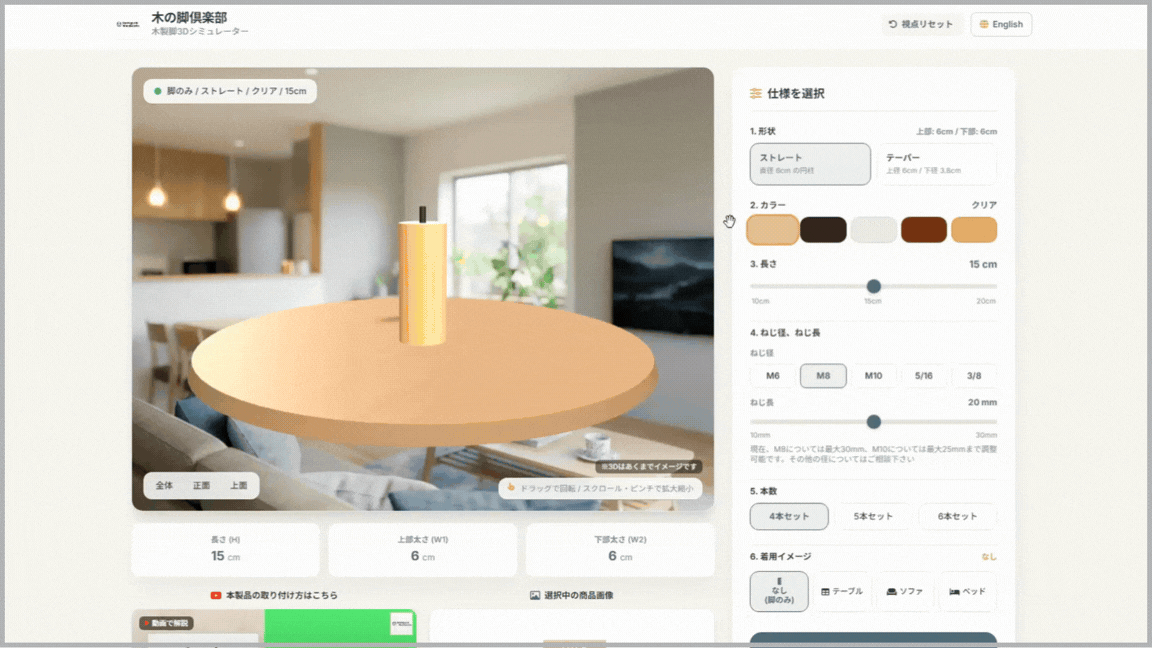Image resolution: width=1152 pixels, height=648 pixels.
Task: Click the 15 cm length value label
Action: [983, 264]
